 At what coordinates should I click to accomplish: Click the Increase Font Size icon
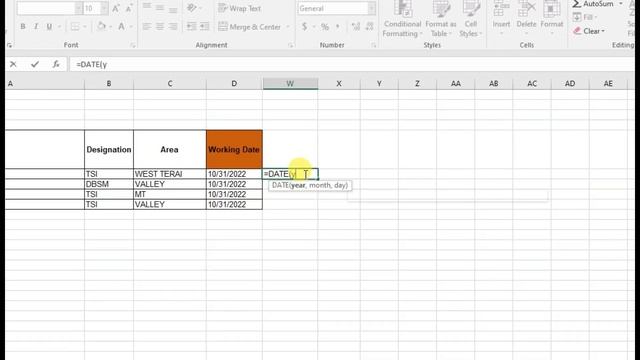(x=116, y=8)
